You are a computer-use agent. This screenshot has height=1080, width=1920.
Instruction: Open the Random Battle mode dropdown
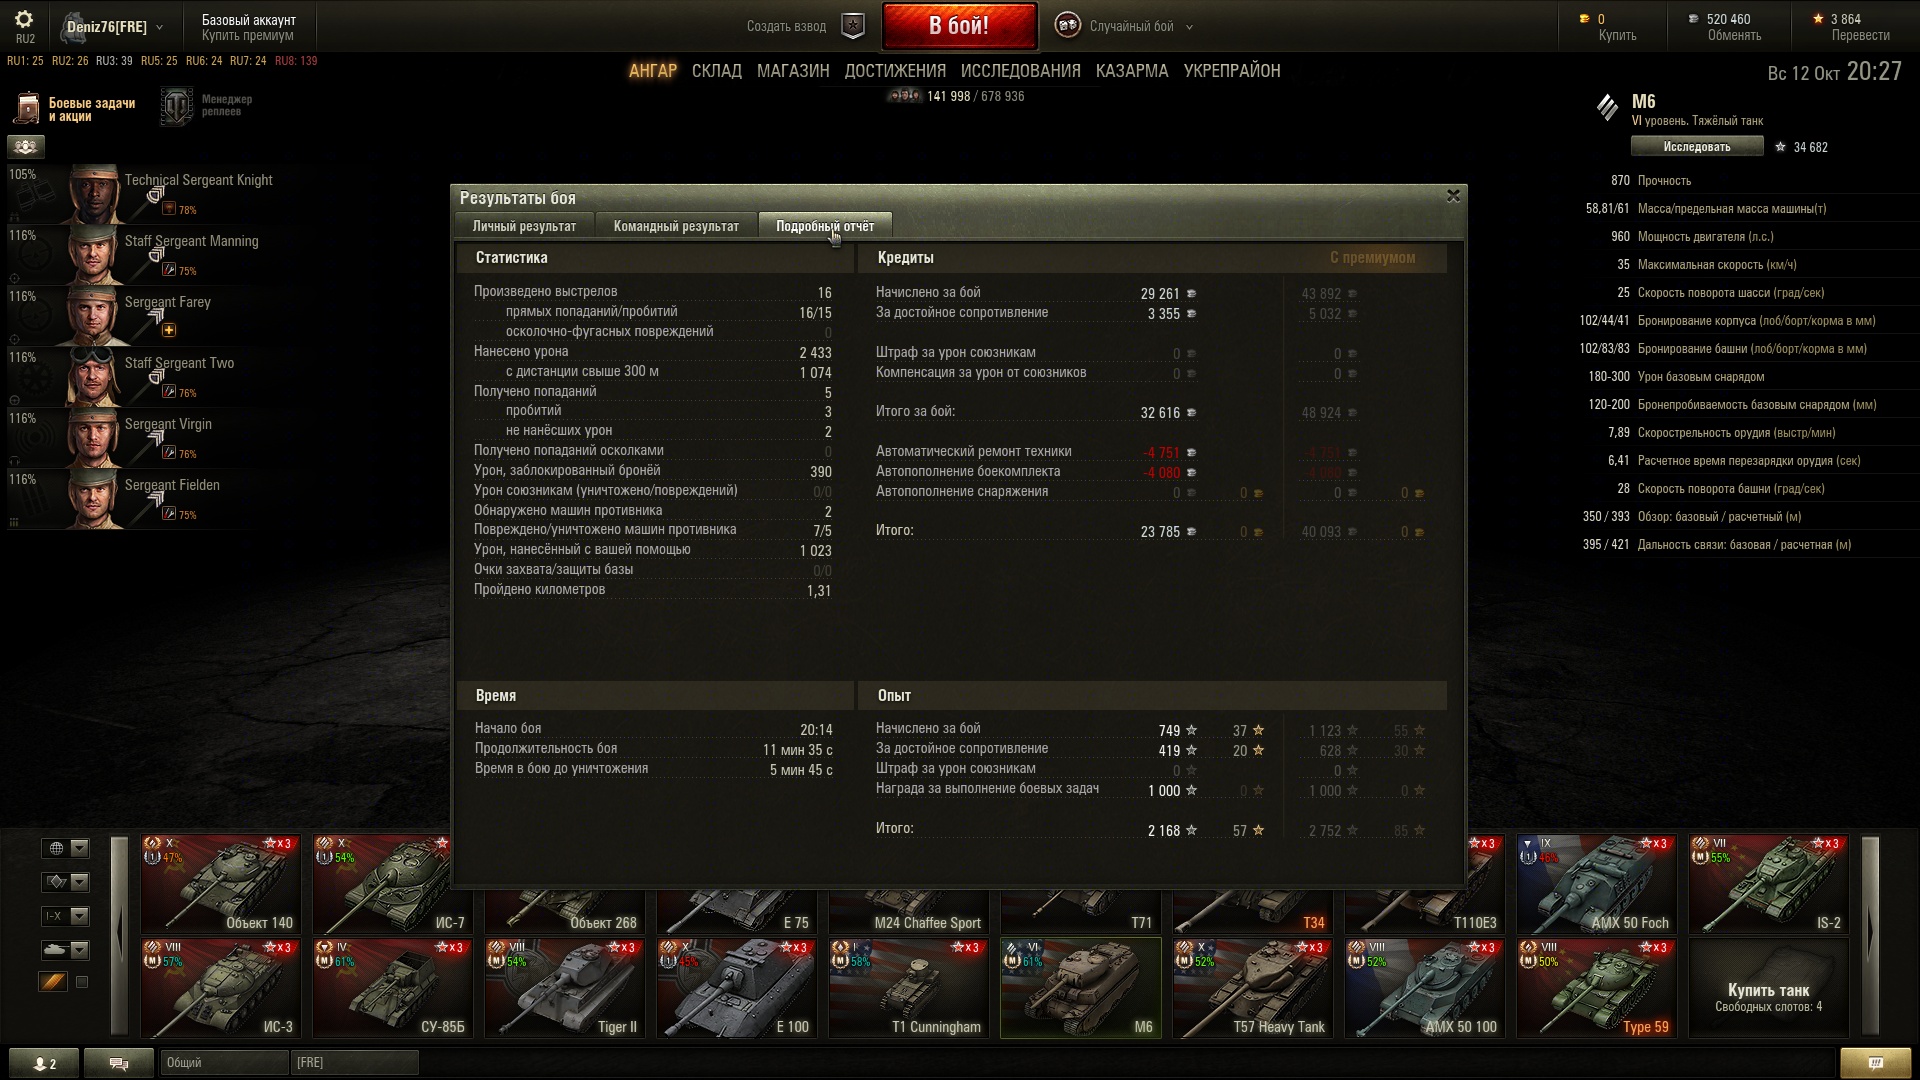coord(1130,27)
